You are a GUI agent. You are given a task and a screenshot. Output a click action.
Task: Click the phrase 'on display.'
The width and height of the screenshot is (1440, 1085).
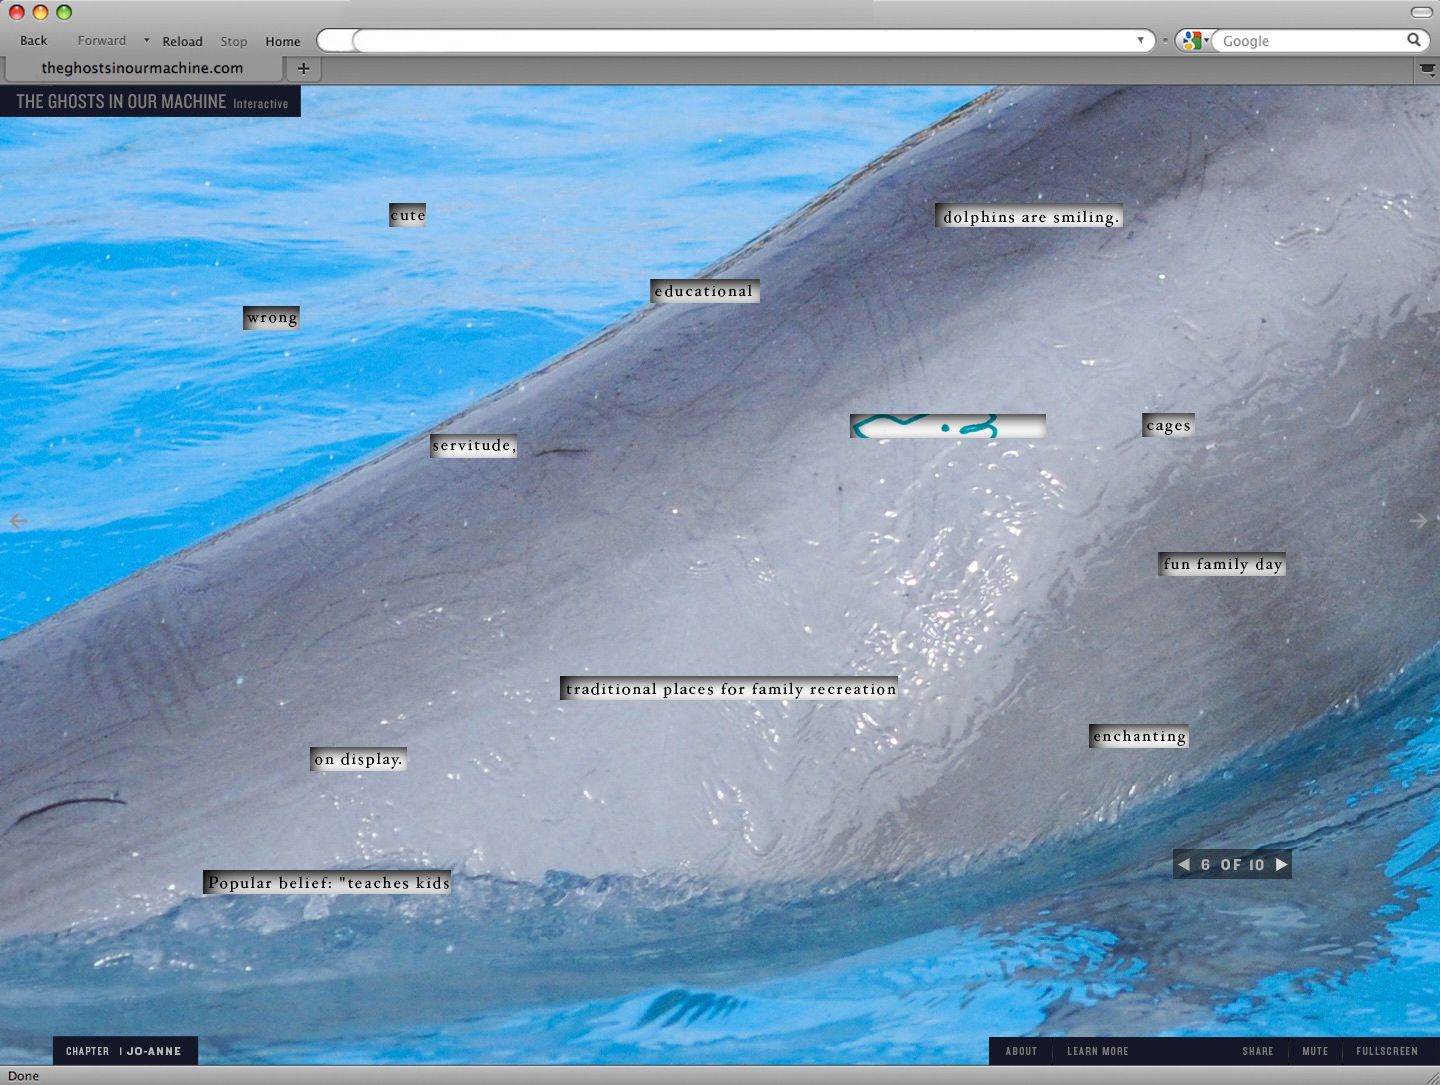click(358, 759)
